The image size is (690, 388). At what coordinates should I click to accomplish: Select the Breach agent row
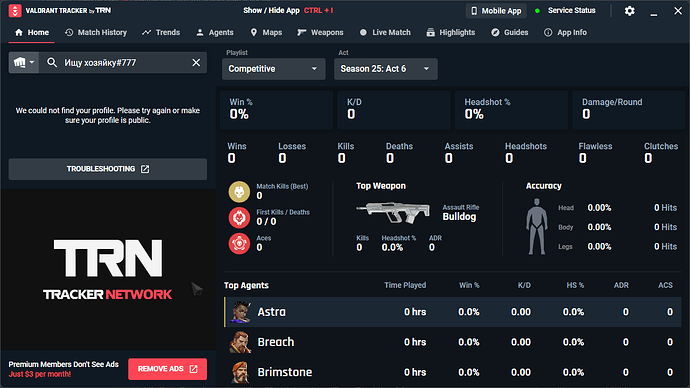(453, 342)
